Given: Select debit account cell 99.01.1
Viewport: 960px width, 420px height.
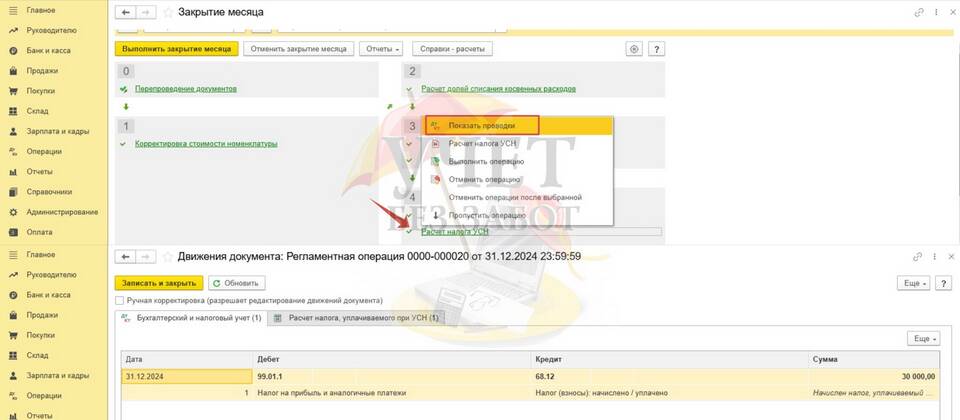Looking at the screenshot, I should (392, 377).
